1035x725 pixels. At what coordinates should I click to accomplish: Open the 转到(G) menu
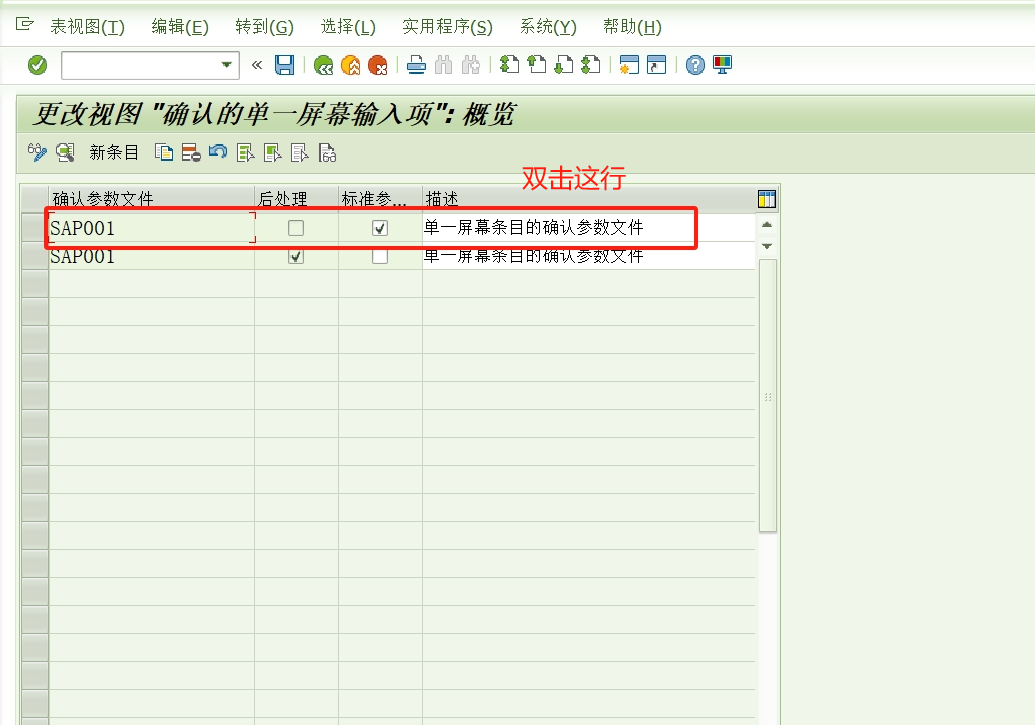click(264, 26)
